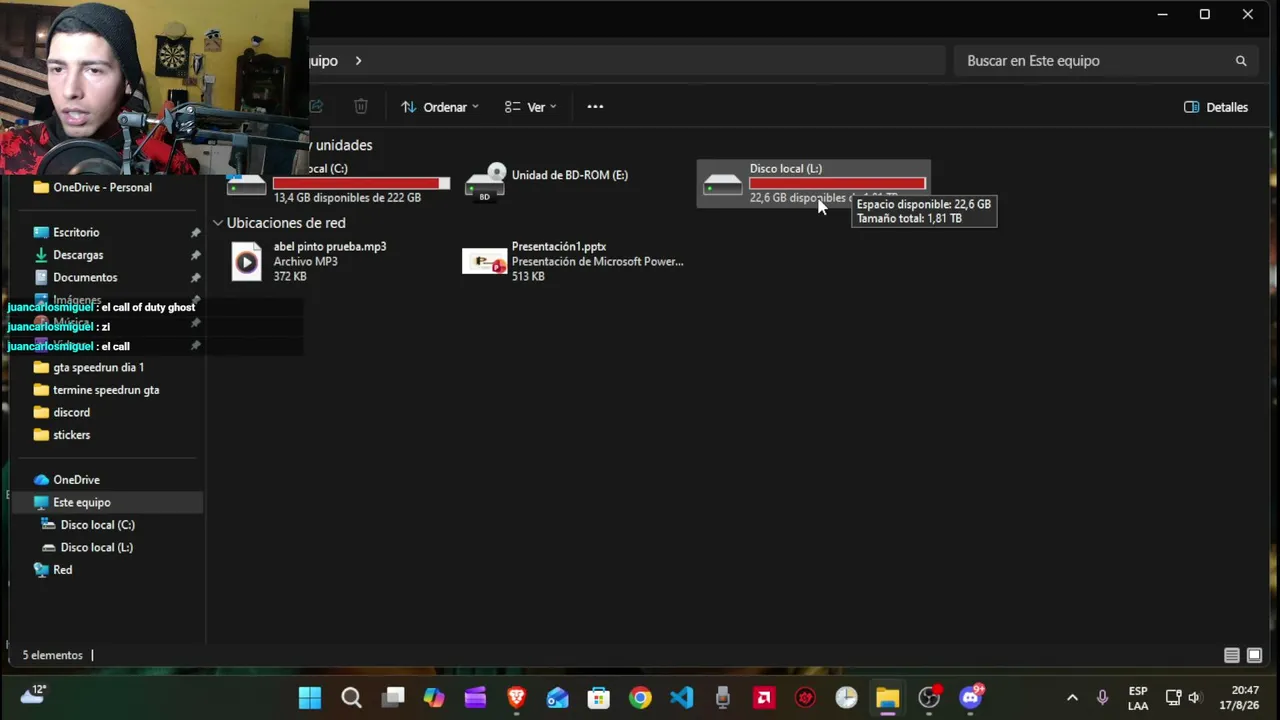Click the greyed-out trash delete icon
The image size is (1280, 720).
(361, 107)
